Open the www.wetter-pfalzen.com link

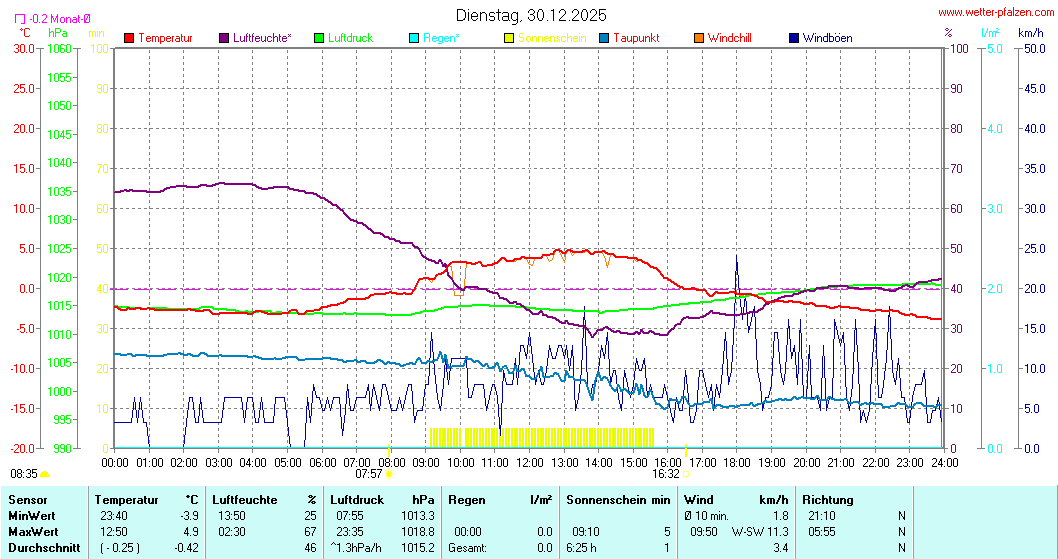(995, 13)
